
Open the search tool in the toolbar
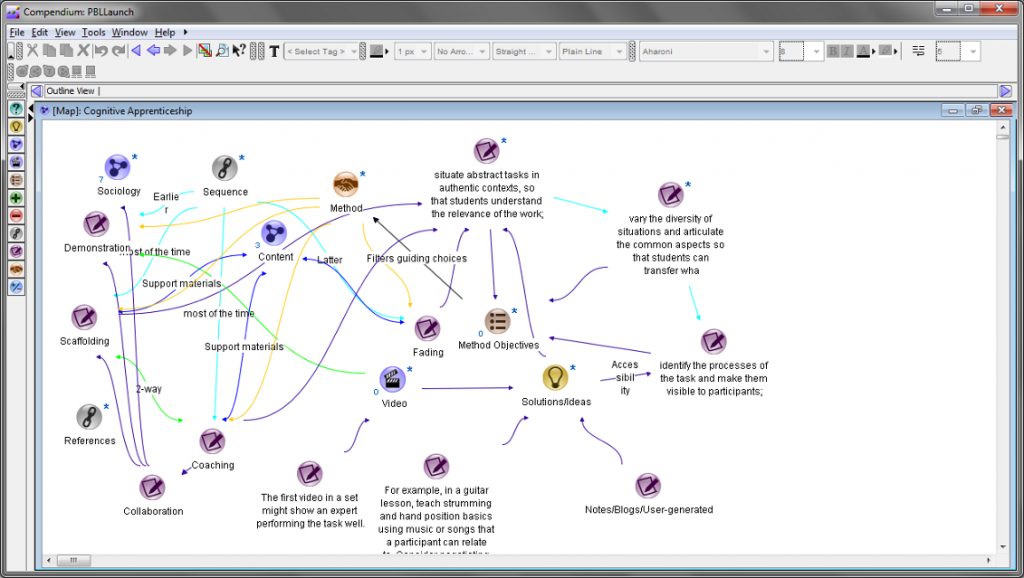click(221, 52)
